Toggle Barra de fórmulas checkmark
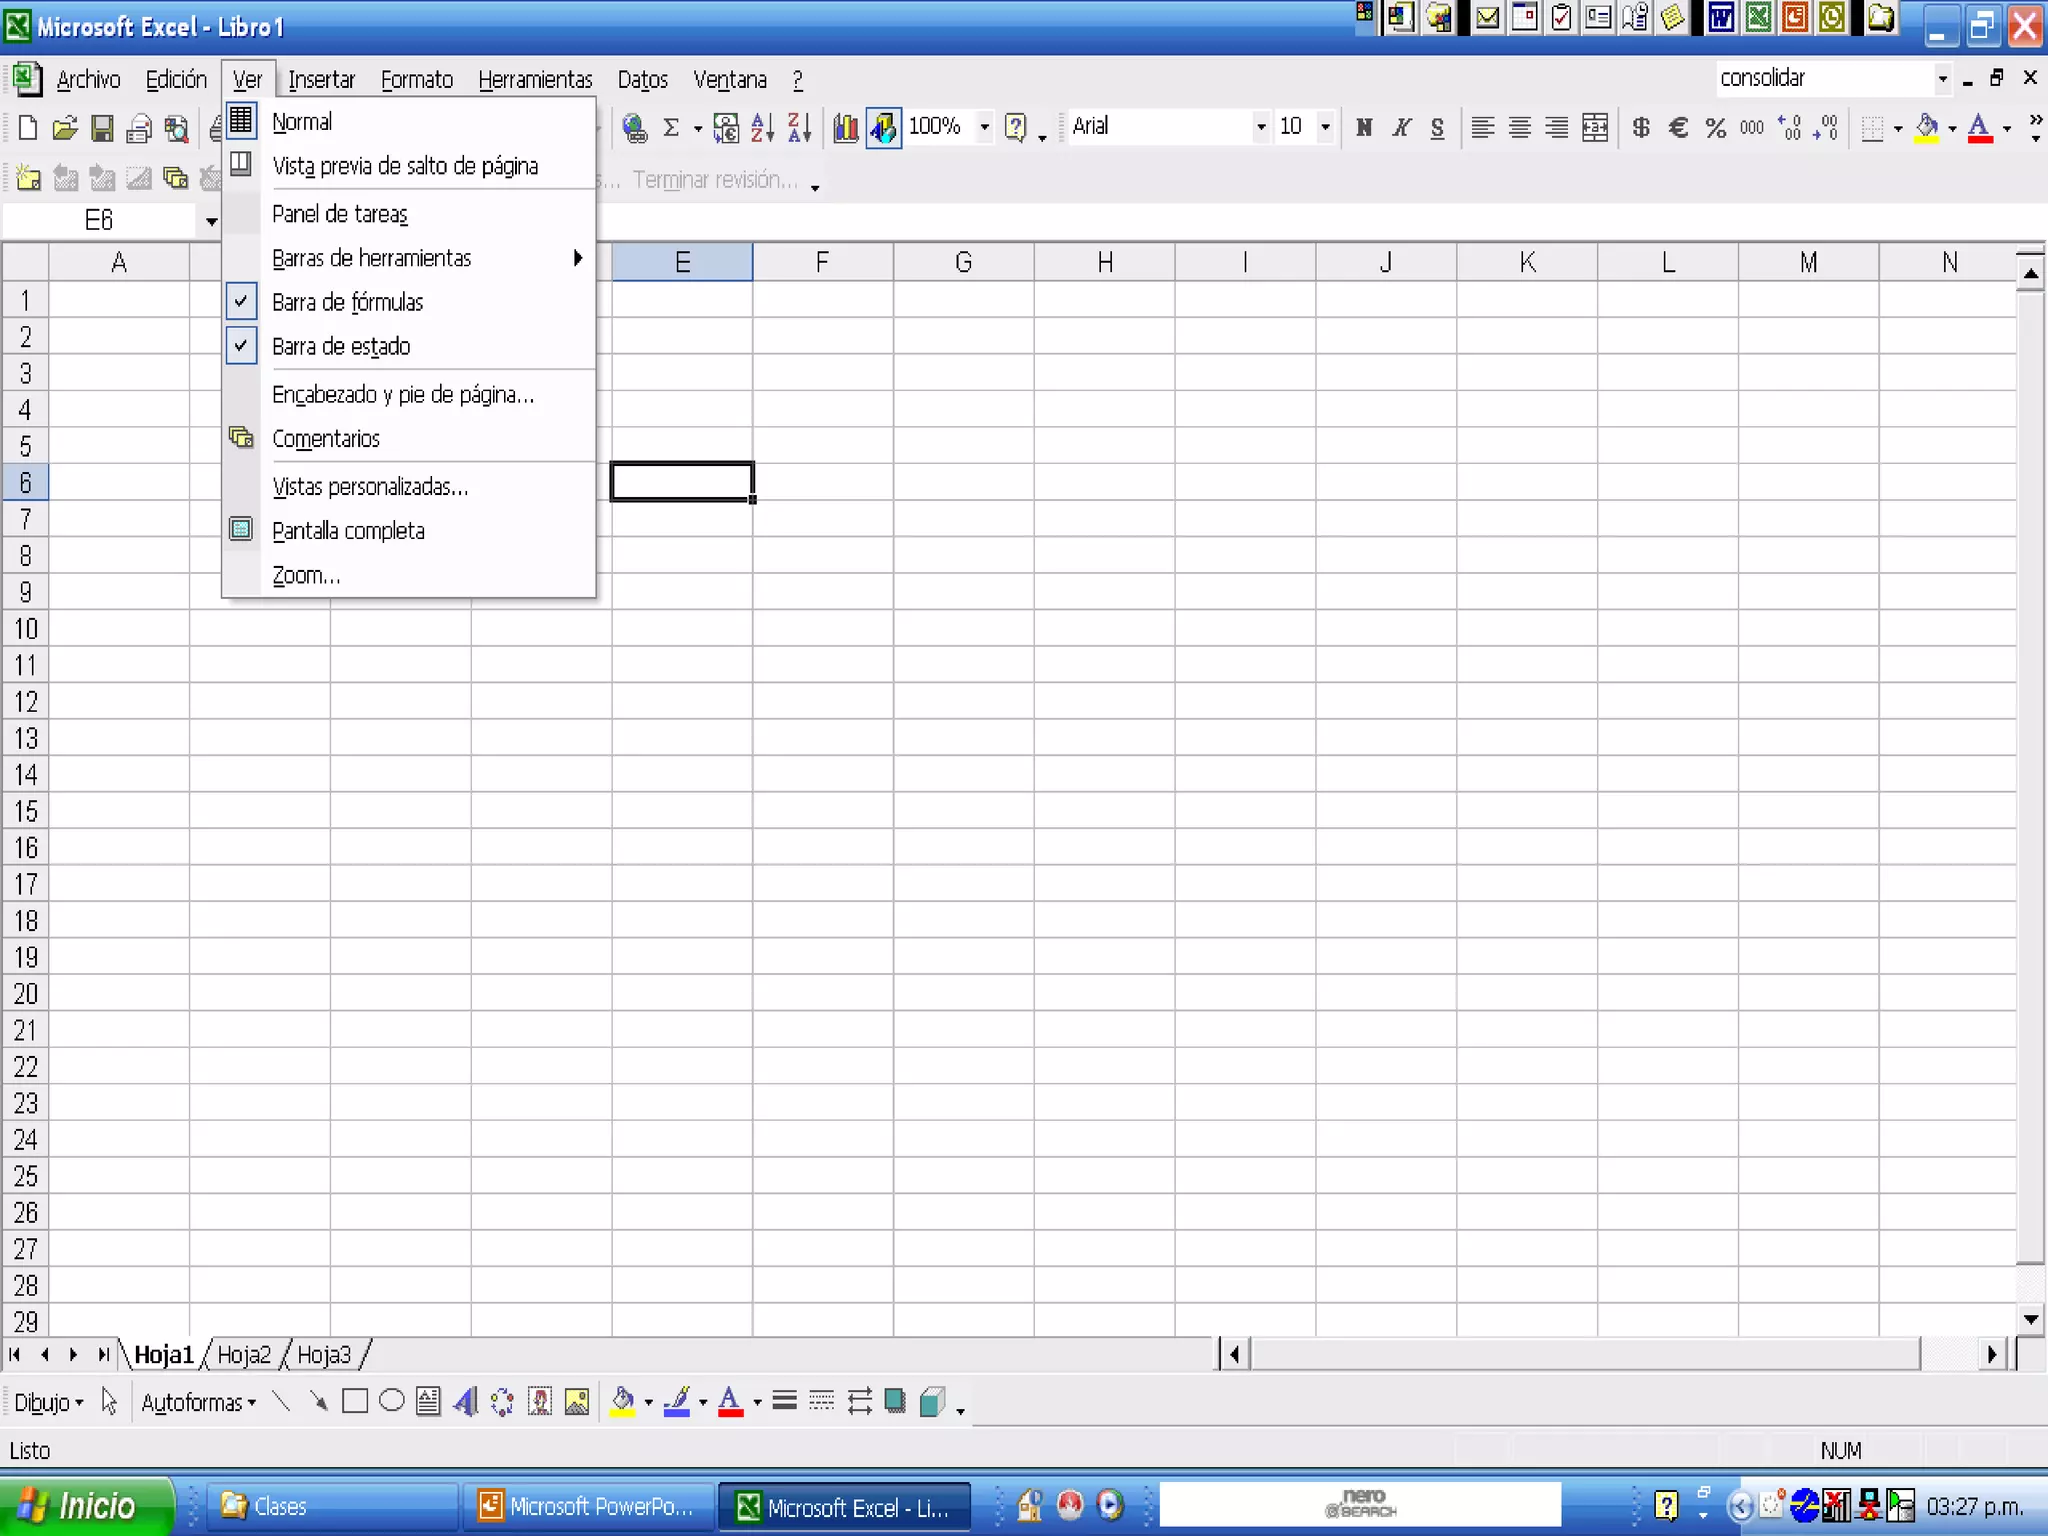This screenshot has width=2048, height=1536. click(346, 302)
